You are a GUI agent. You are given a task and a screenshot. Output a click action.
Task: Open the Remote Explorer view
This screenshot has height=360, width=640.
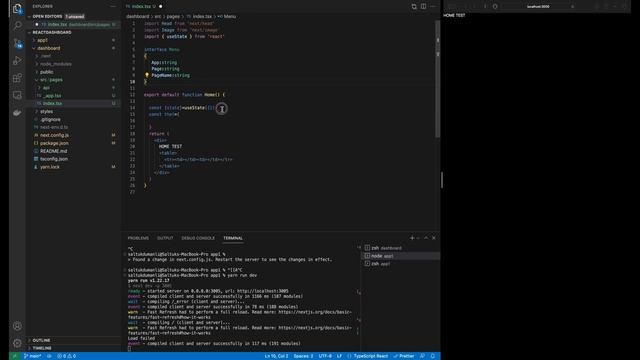point(17,95)
